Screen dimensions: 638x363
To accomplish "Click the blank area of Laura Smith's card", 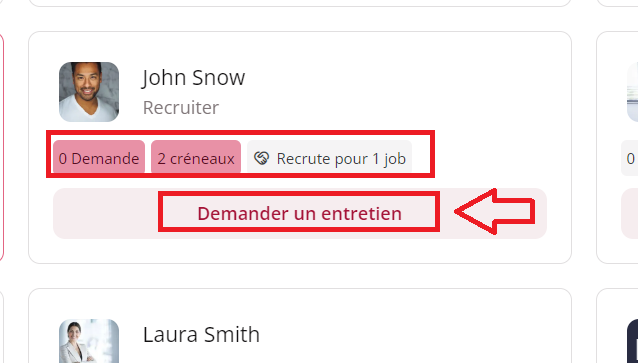I will coord(407,334).
